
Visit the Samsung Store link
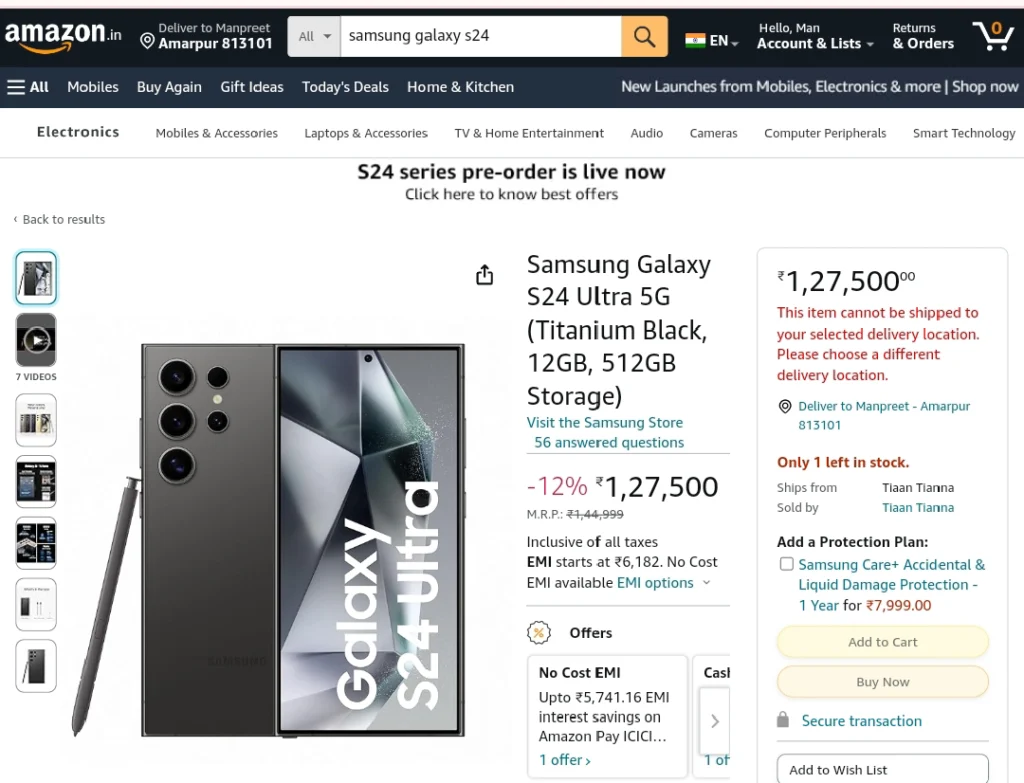[x=605, y=423]
